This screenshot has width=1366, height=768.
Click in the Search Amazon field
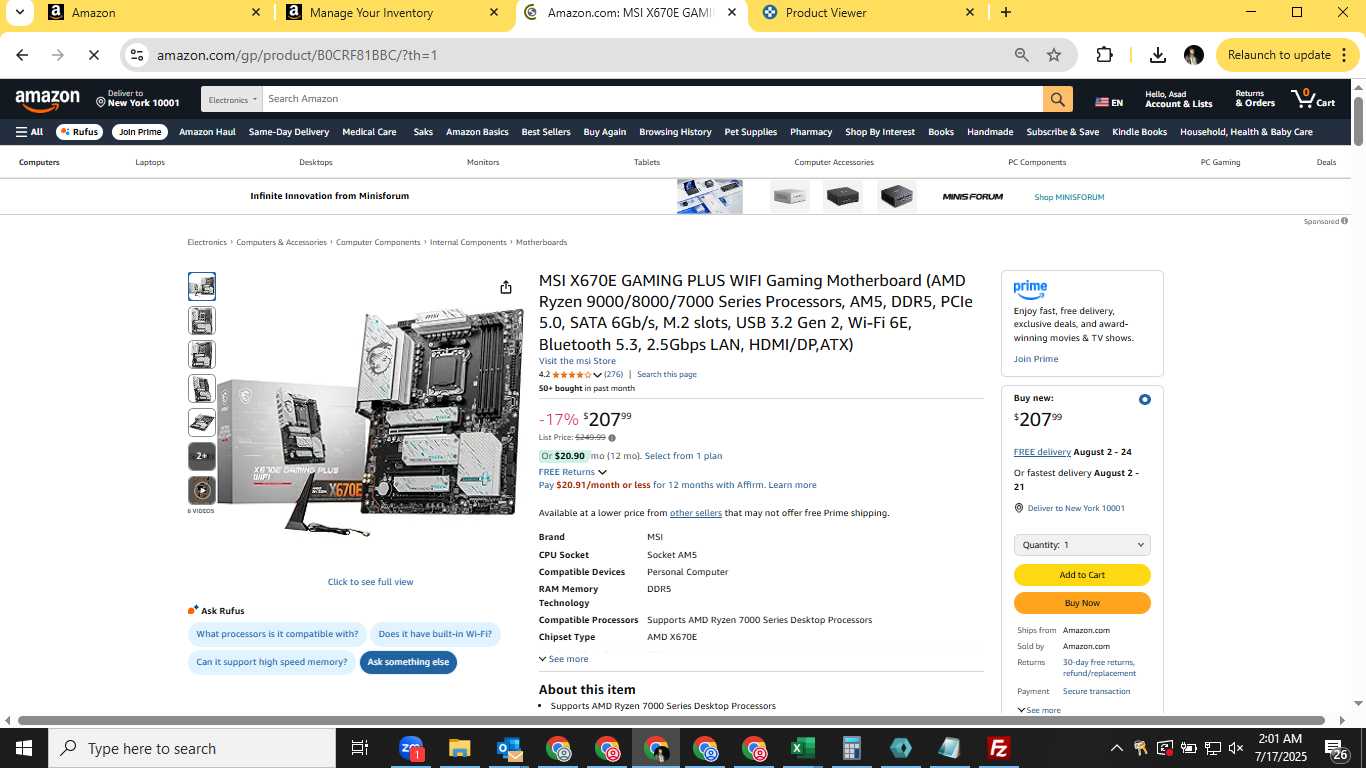pos(652,99)
